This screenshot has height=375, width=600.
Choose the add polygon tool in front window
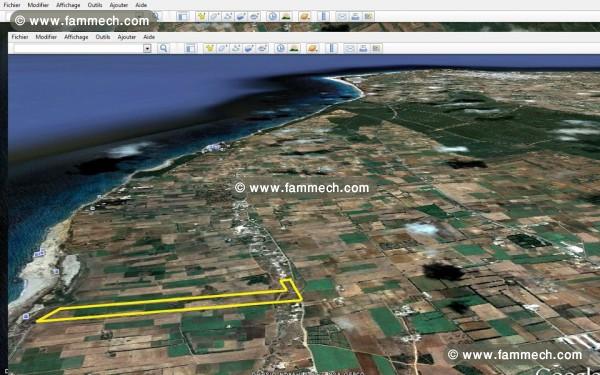click(x=223, y=48)
